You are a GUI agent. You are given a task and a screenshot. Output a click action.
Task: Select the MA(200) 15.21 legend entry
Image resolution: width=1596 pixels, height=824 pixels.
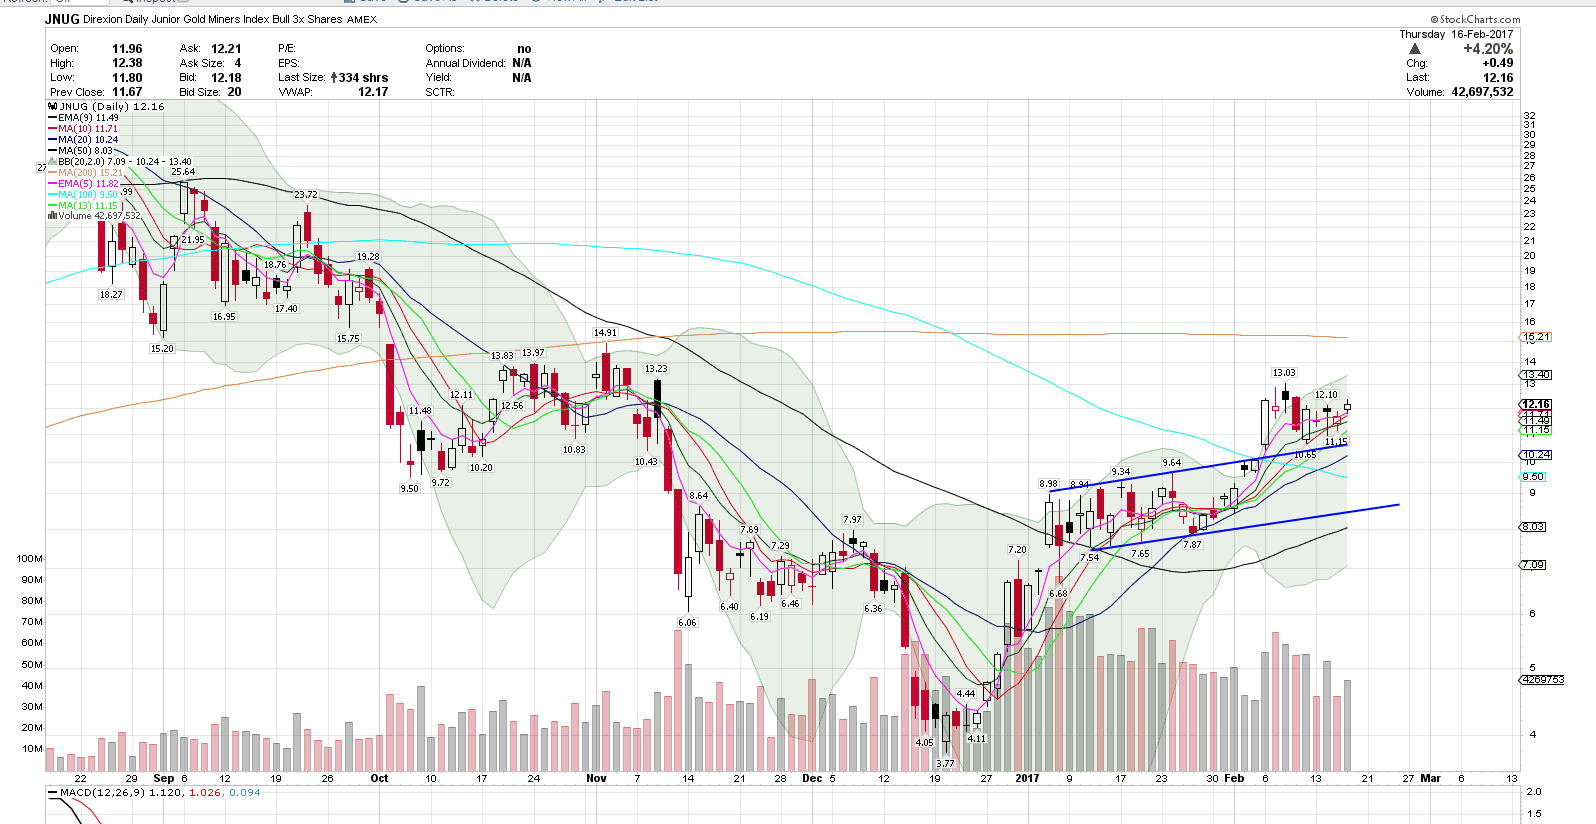(90, 172)
